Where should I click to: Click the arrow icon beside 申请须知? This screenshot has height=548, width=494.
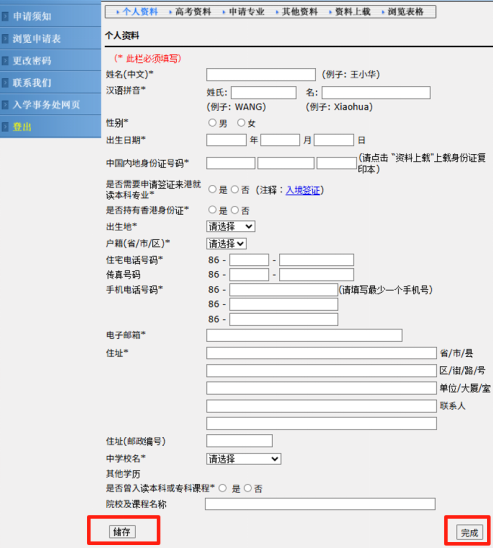[x=5, y=16]
